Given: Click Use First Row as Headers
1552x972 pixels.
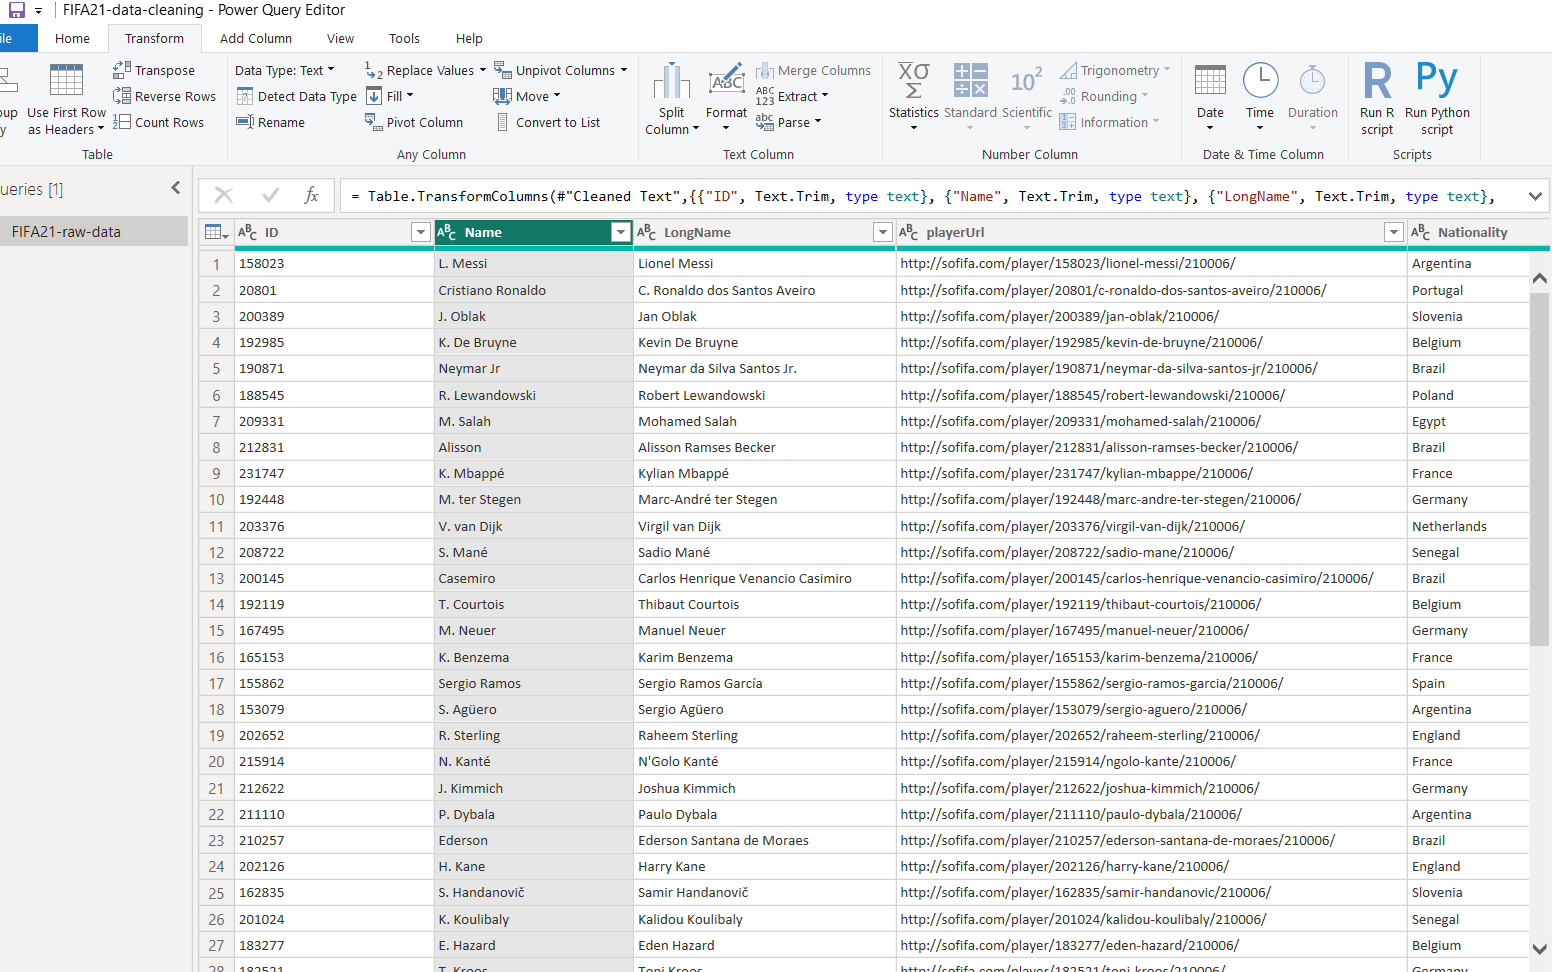Looking at the screenshot, I should [66, 96].
